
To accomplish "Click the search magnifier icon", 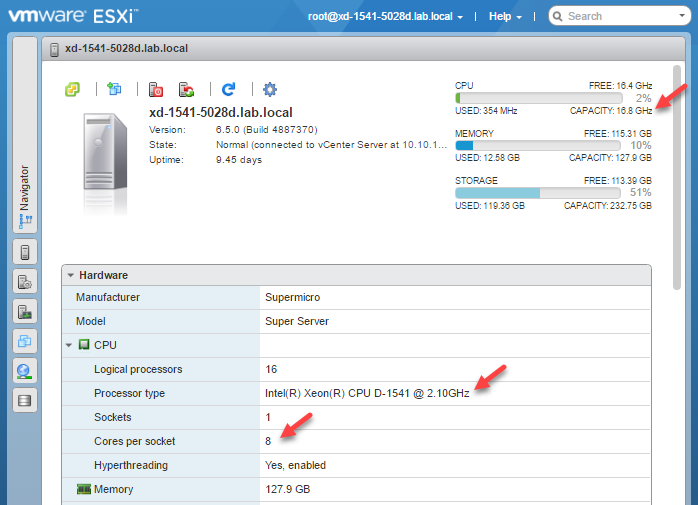I will [557, 16].
